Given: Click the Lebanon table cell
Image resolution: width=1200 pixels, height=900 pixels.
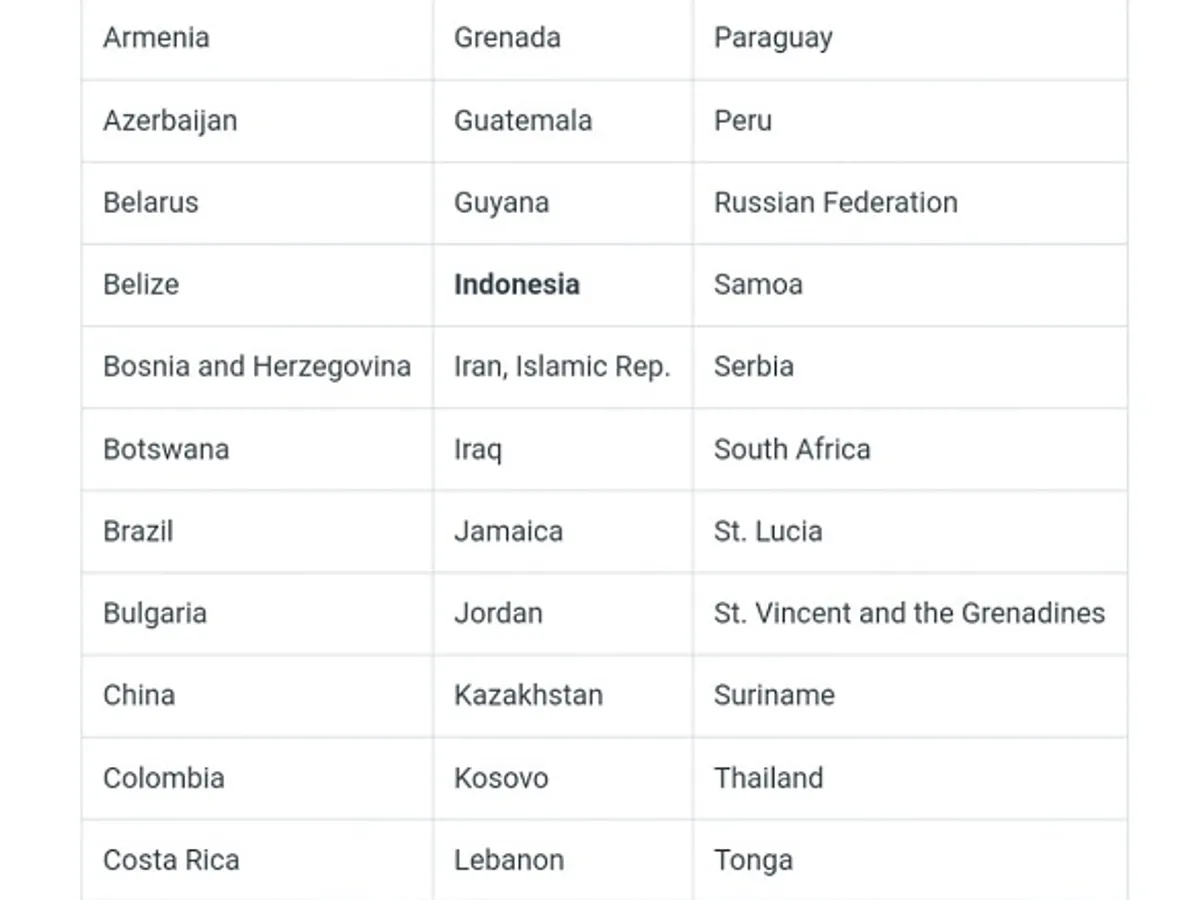Looking at the screenshot, I should (508, 860).
